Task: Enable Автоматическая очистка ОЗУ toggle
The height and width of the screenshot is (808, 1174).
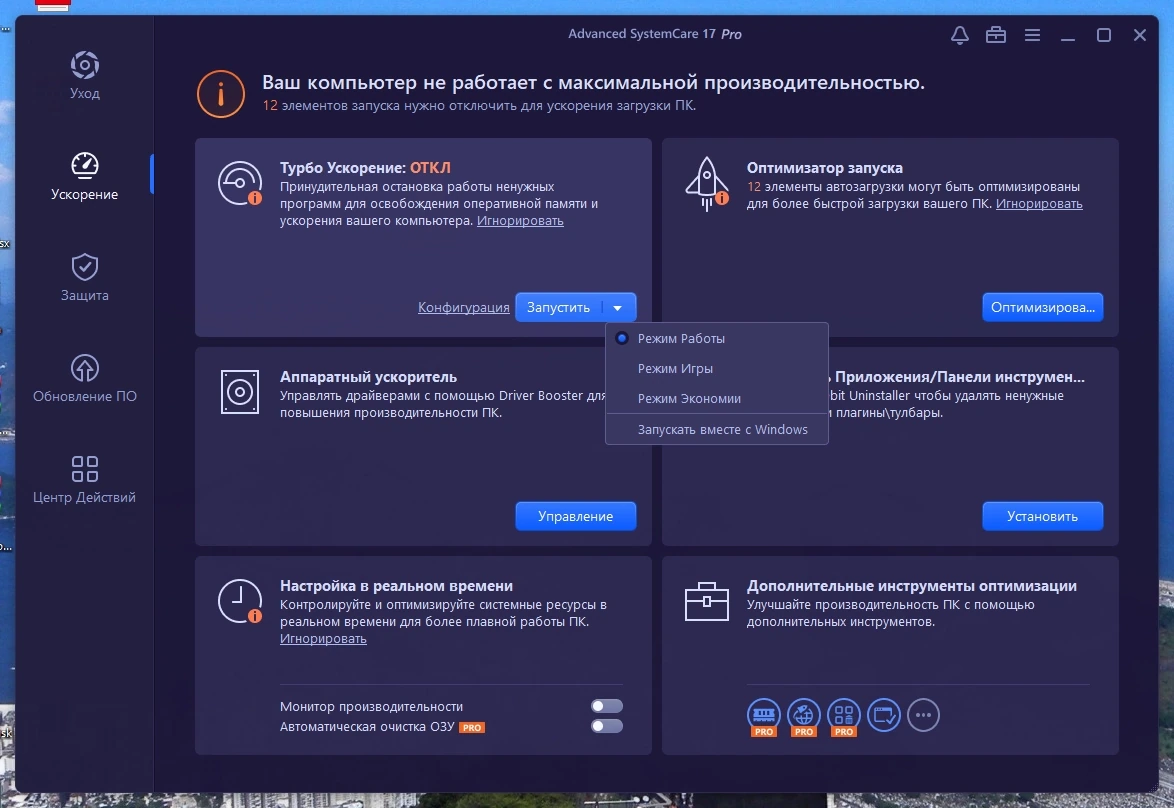Action: 606,726
